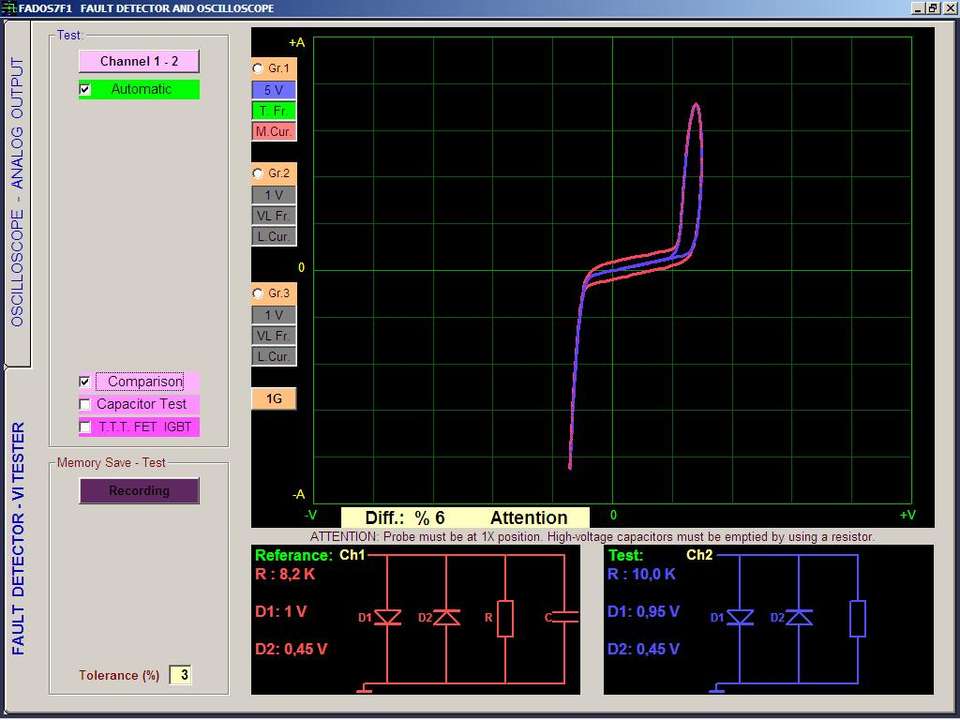Image resolution: width=960 pixels, height=720 pixels.
Task: Enable the T.T.T. FET IGBT checkbox
Action: pos(85,427)
